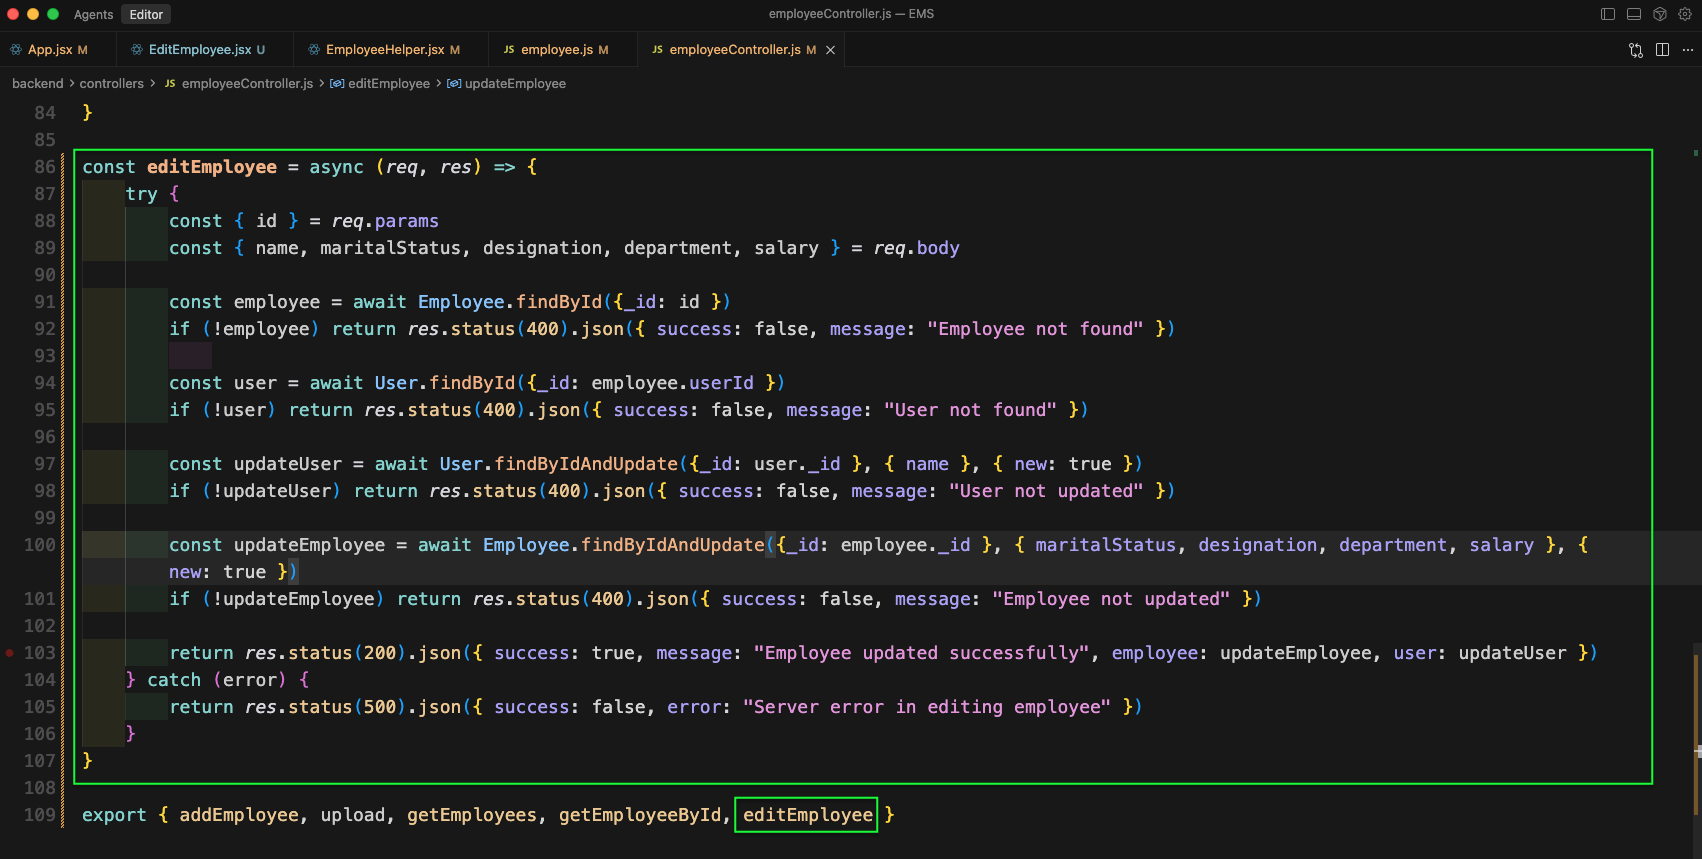Click JS icon on employeeController.js tab
Screen dimensions: 1702x859
[657, 49]
